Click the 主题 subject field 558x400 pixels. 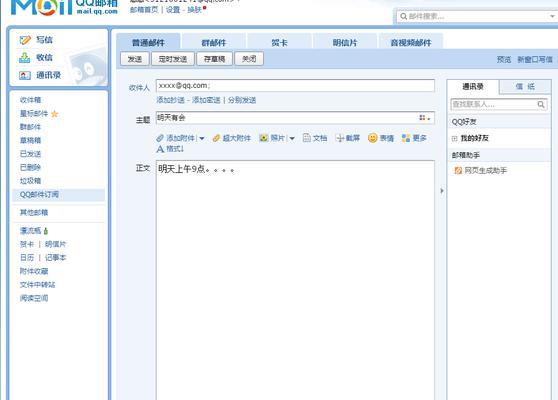[295, 118]
